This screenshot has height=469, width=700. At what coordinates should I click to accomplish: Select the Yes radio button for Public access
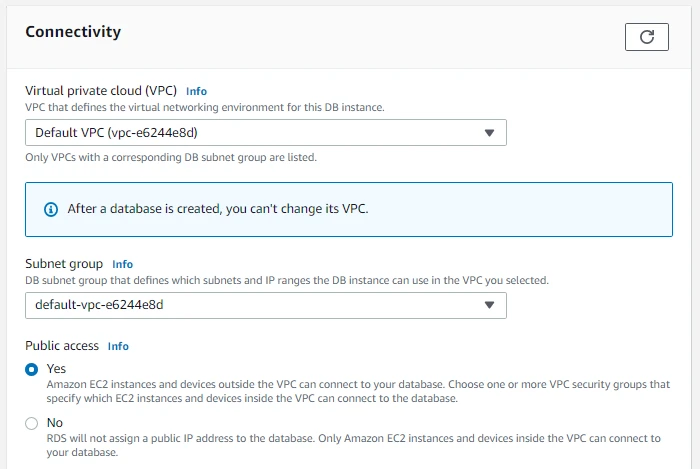click(x=32, y=369)
